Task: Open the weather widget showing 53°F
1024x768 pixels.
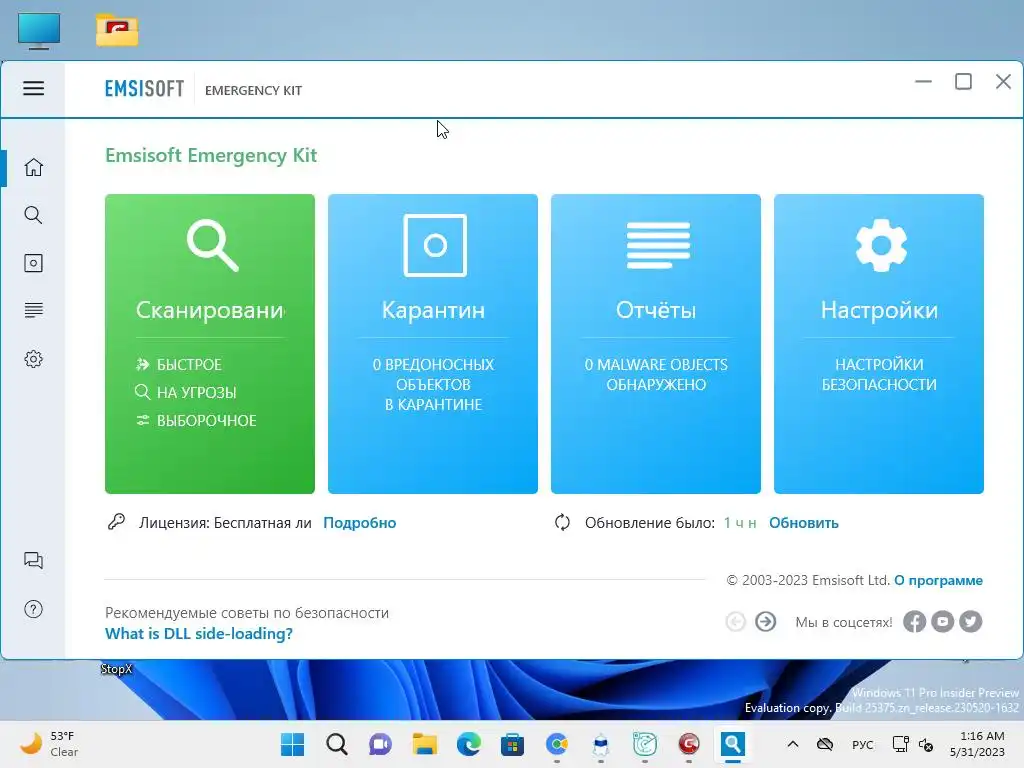Action: [x=47, y=744]
